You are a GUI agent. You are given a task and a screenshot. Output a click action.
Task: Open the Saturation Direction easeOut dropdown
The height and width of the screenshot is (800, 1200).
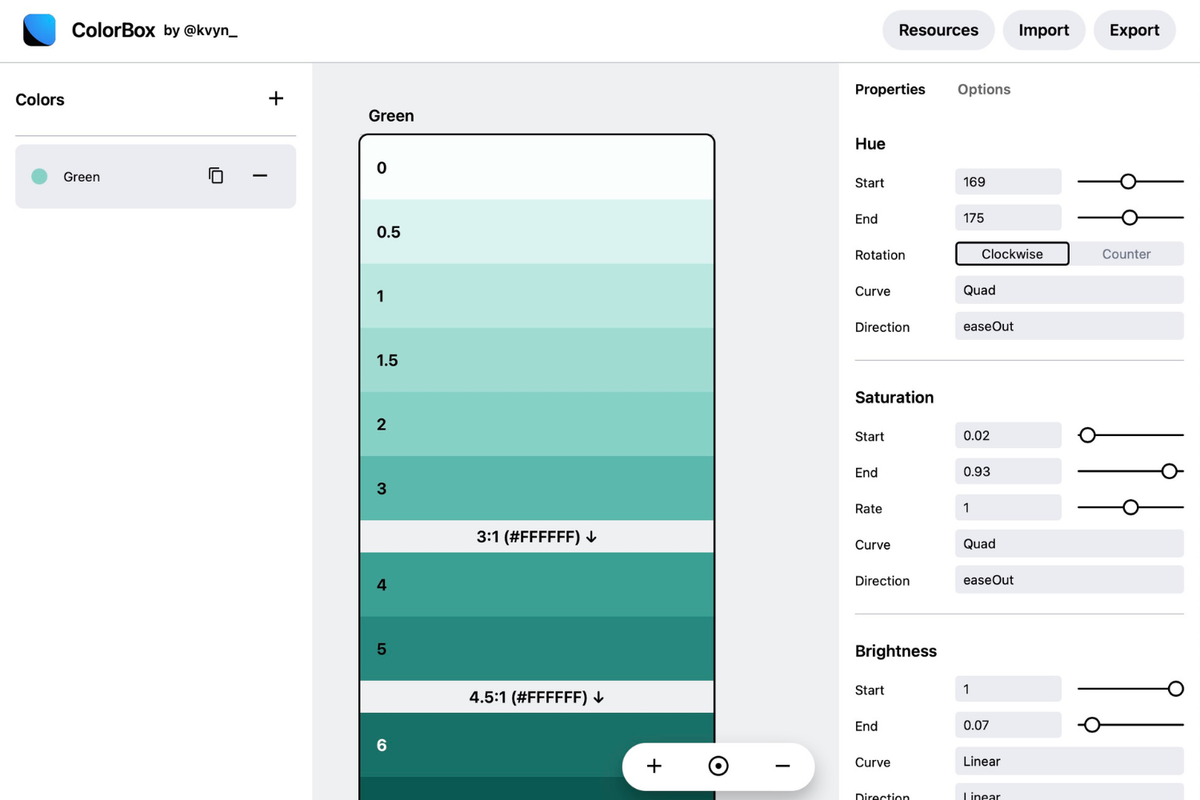tap(1069, 580)
